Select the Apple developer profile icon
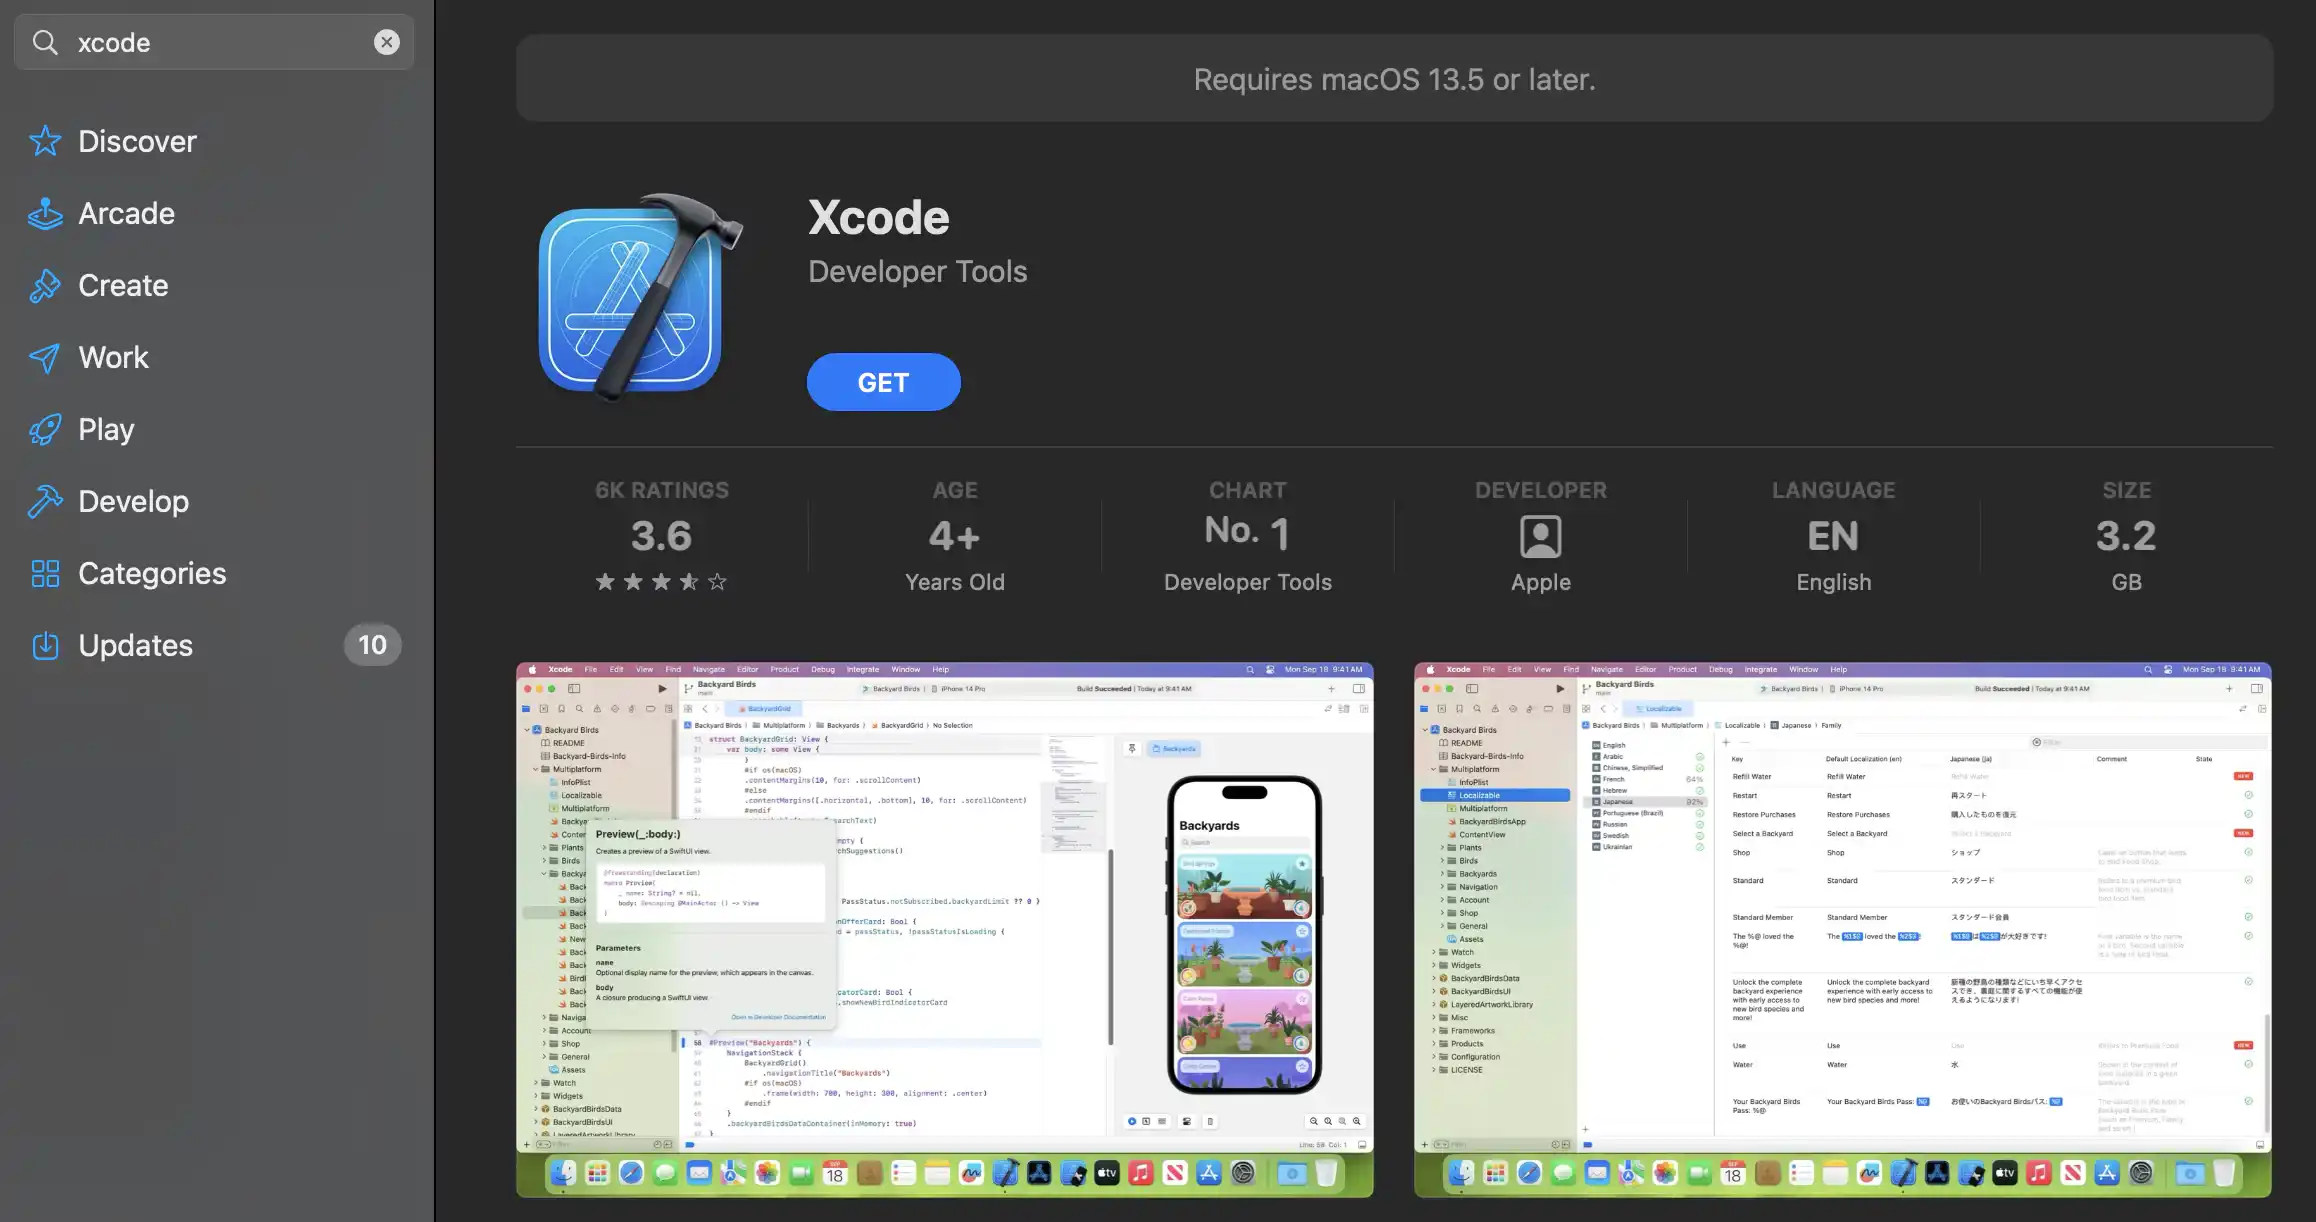Screen dimensions: 2316x1222 (1539, 536)
